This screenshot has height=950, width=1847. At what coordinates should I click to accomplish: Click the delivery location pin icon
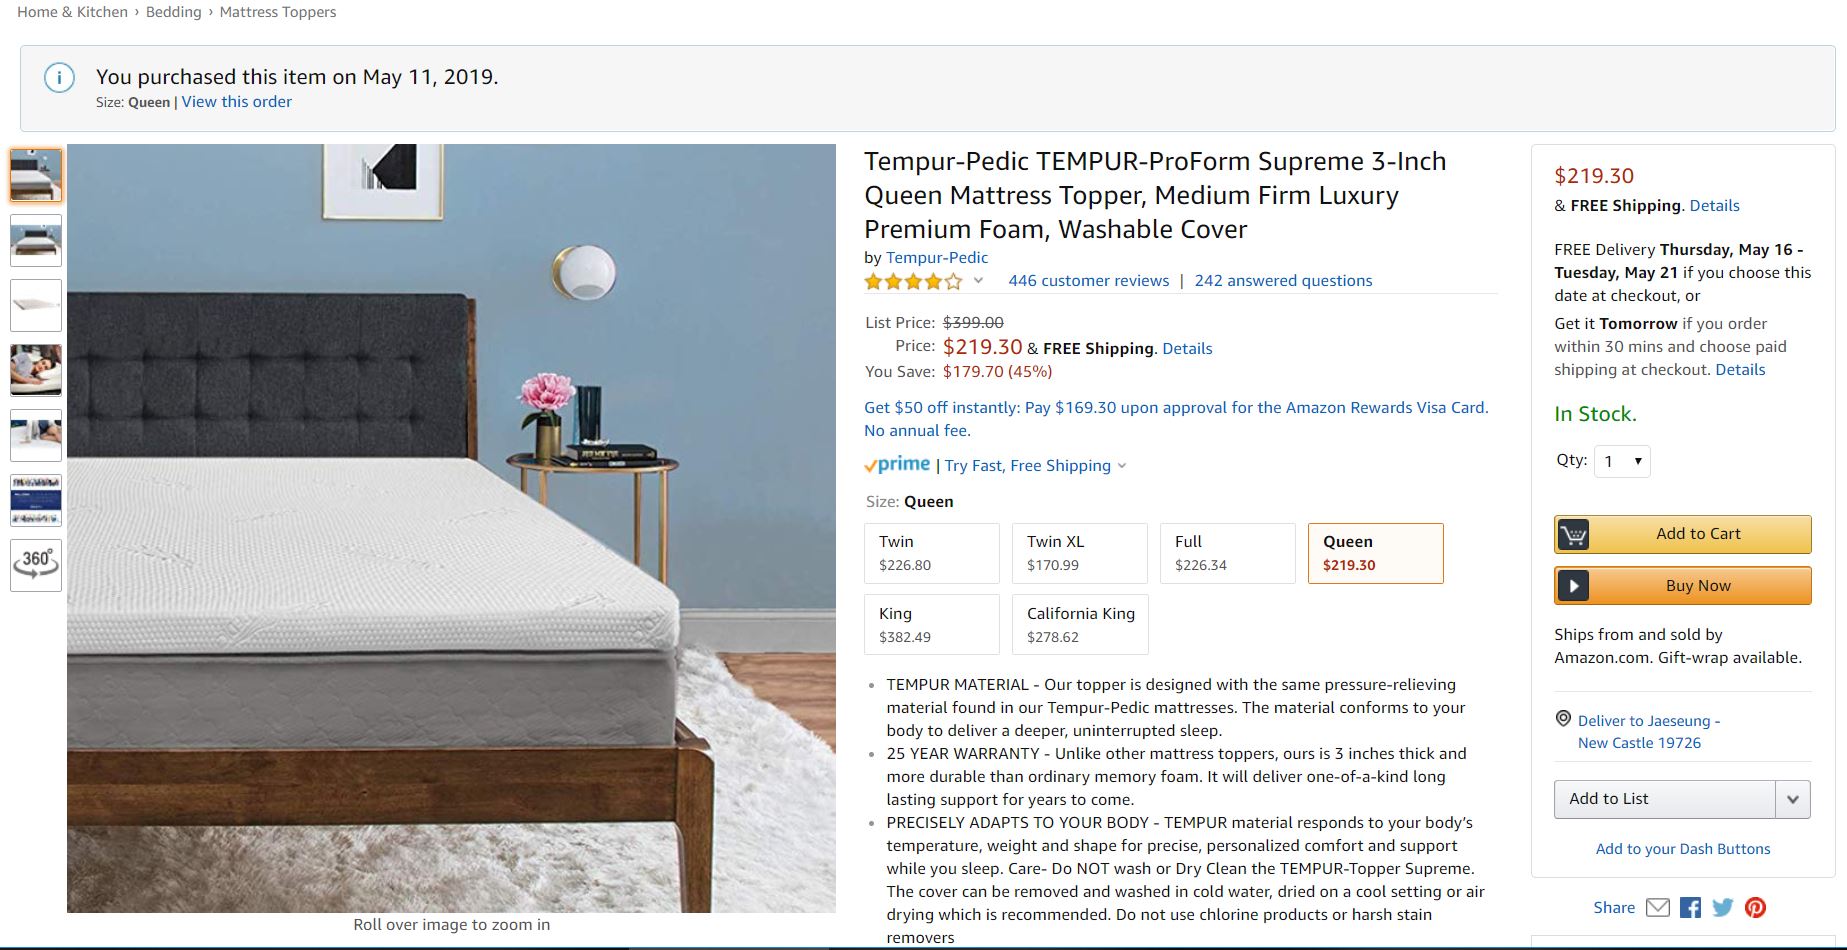pyautogui.click(x=1563, y=719)
